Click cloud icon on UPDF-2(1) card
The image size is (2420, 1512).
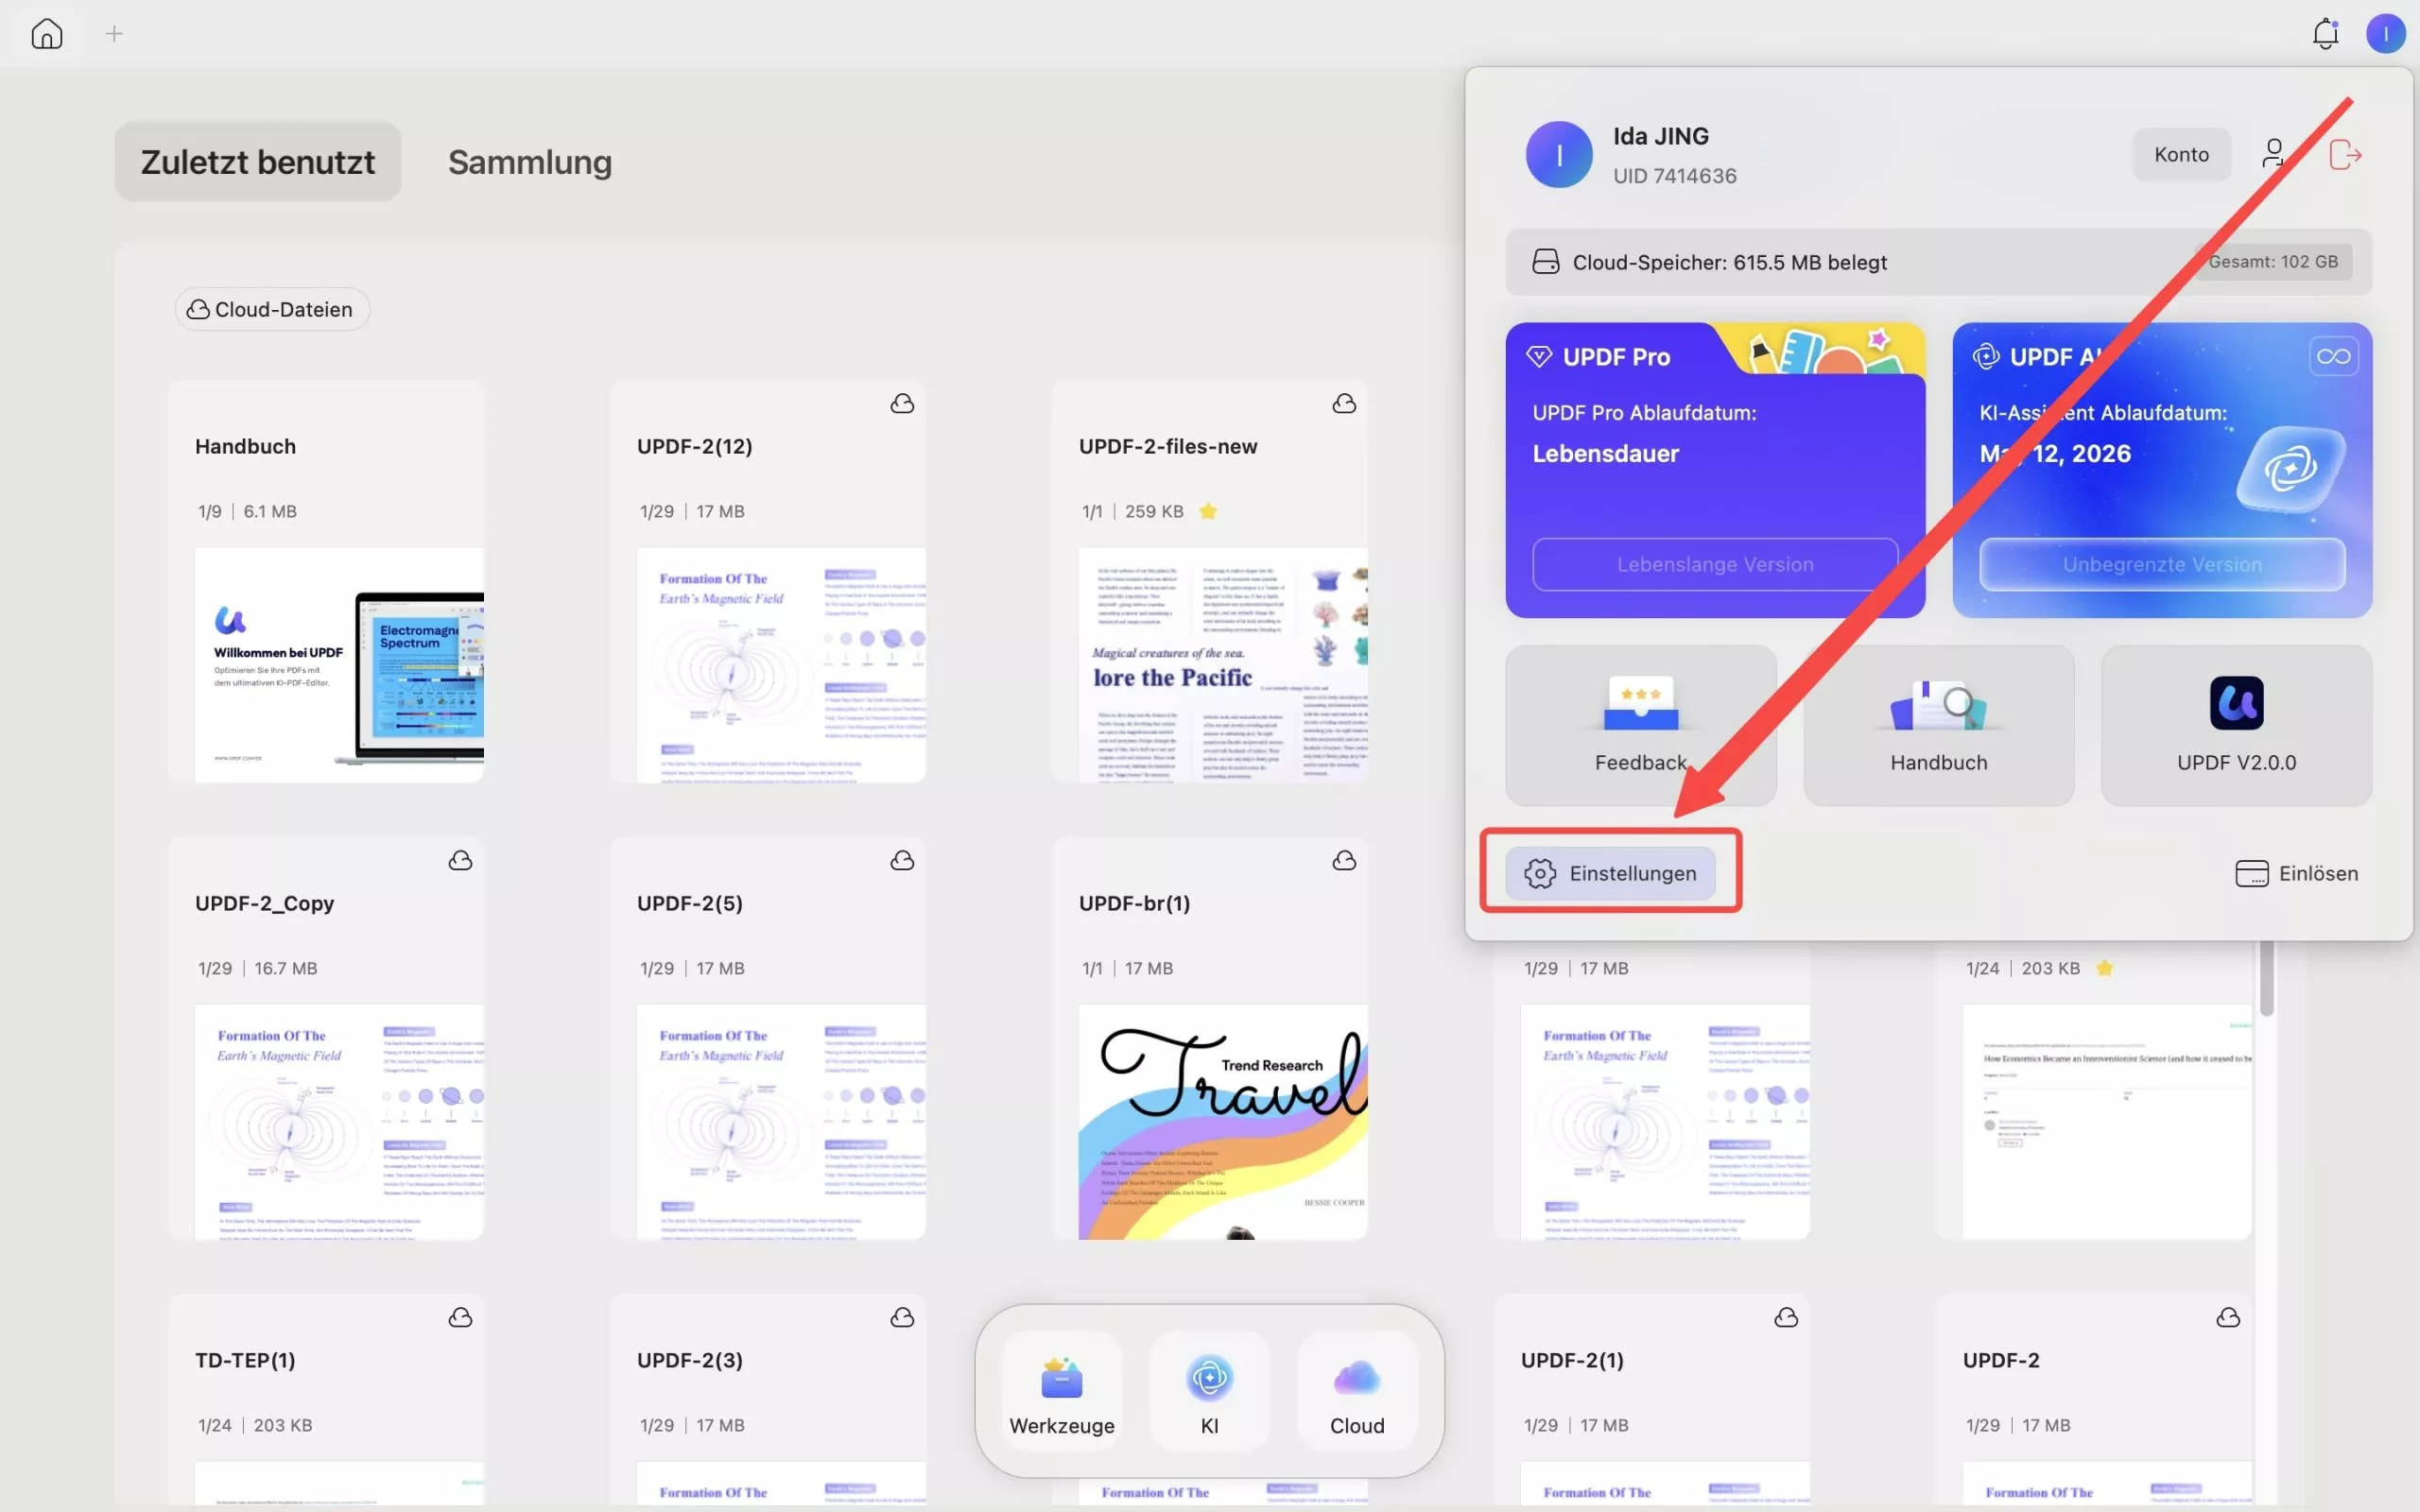pos(1786,1317)
